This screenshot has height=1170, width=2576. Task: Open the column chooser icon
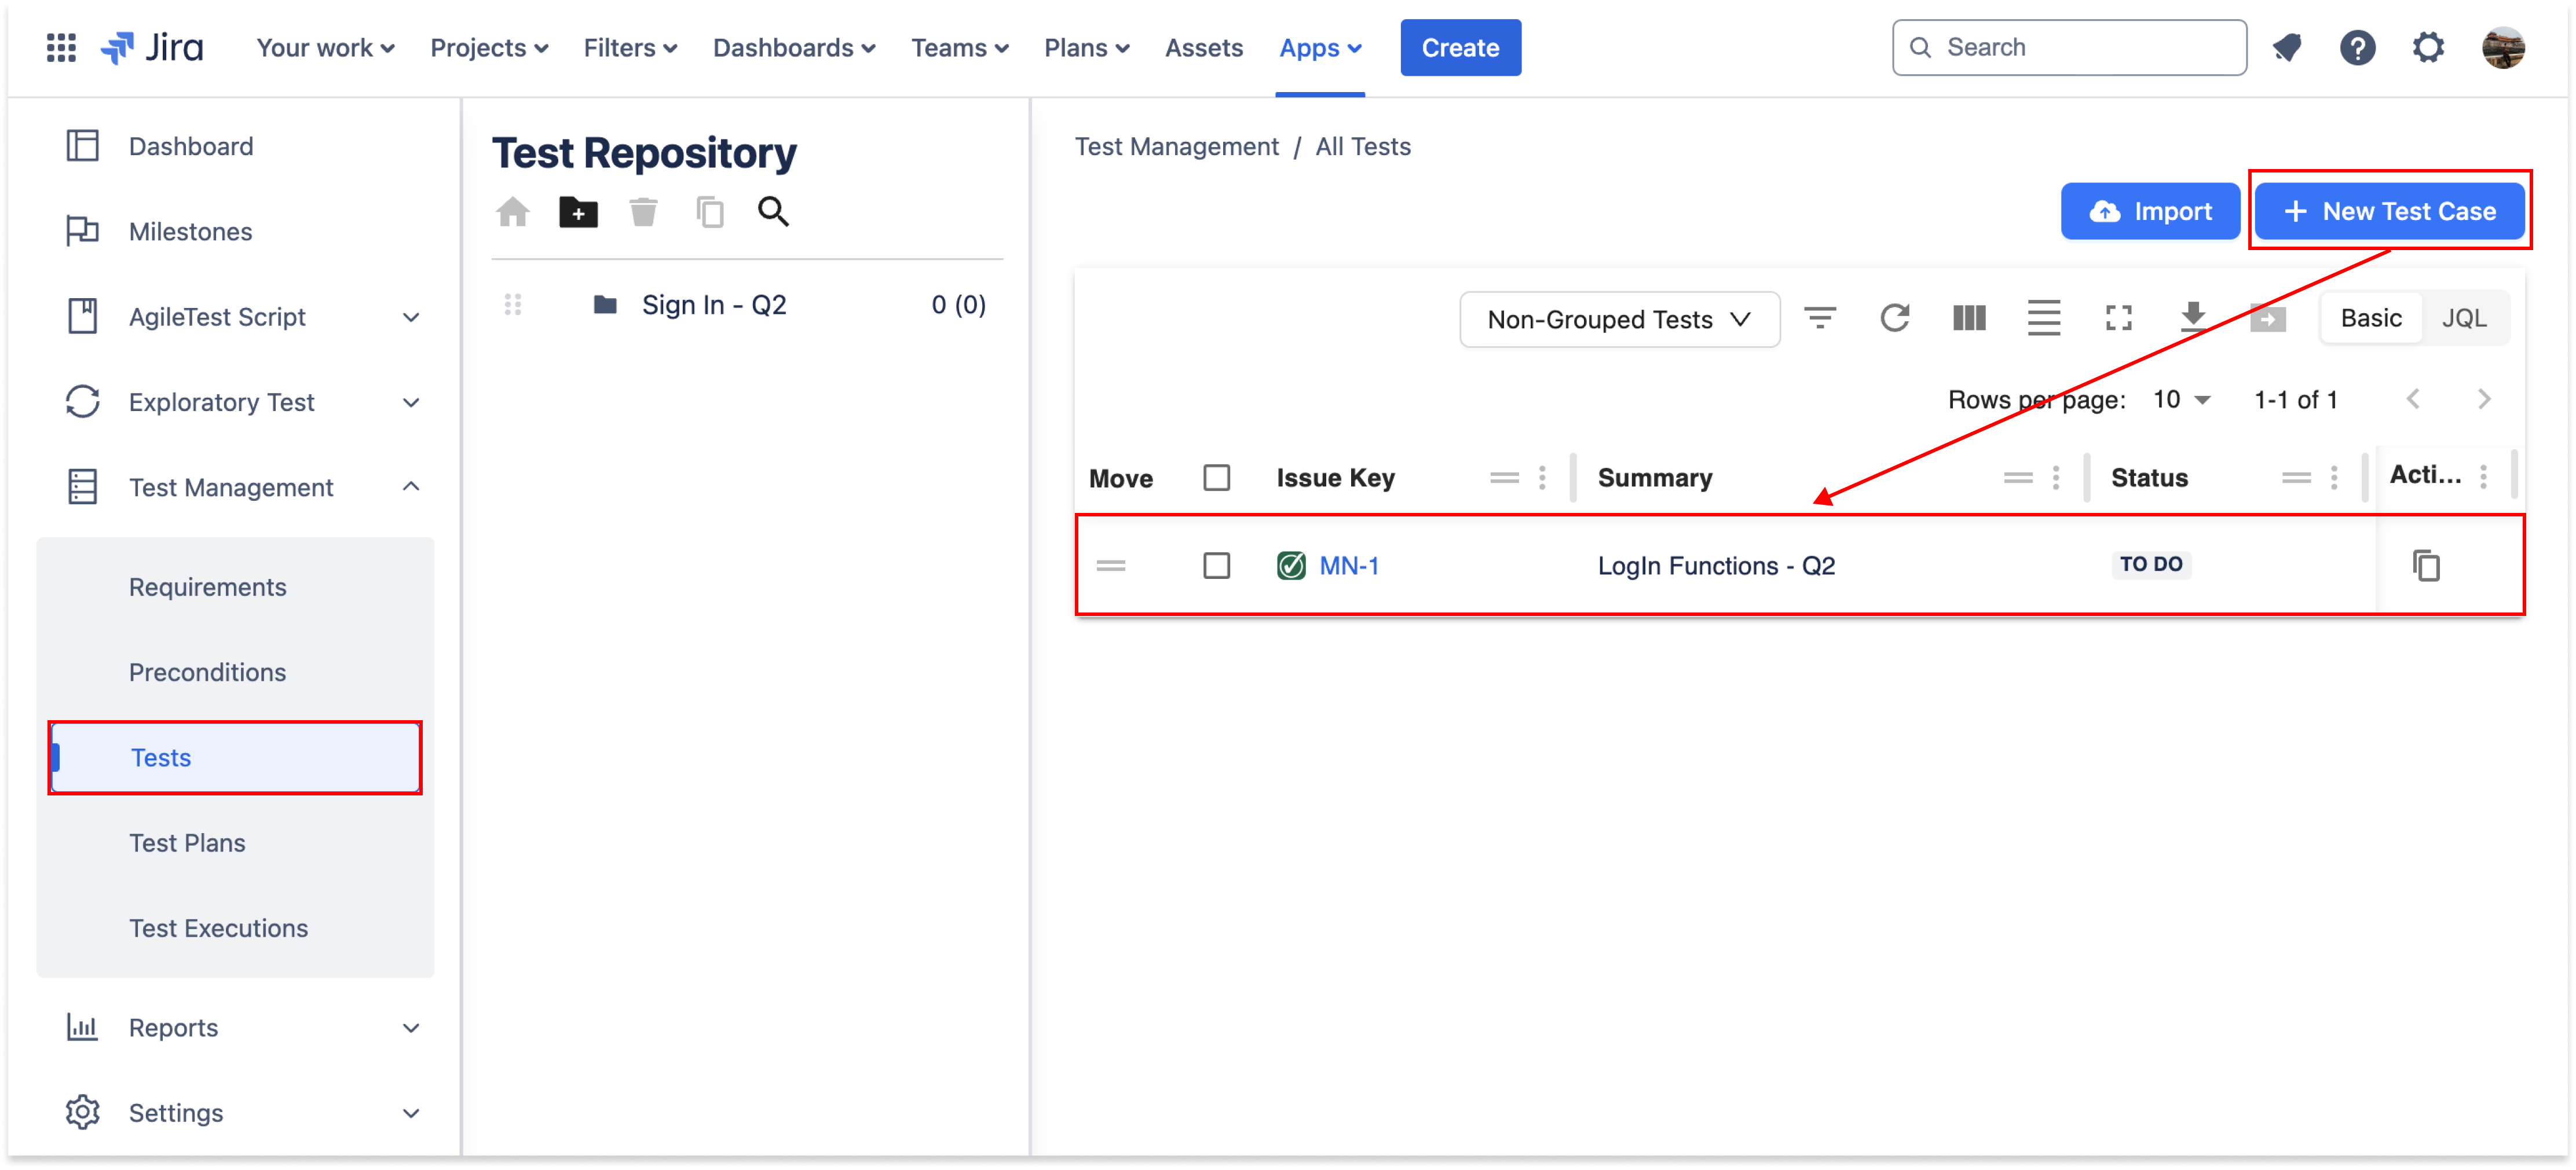click(x=1969, y=319)
